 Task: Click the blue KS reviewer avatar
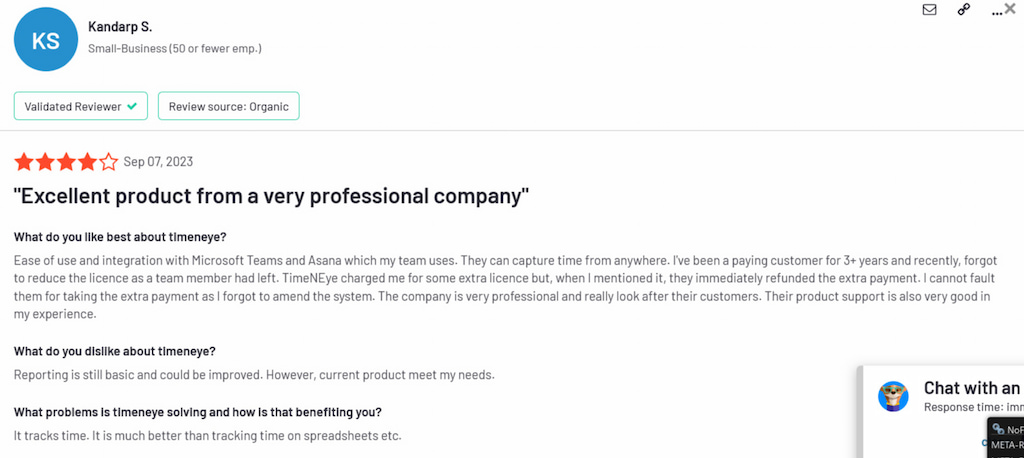pos(45,41)
